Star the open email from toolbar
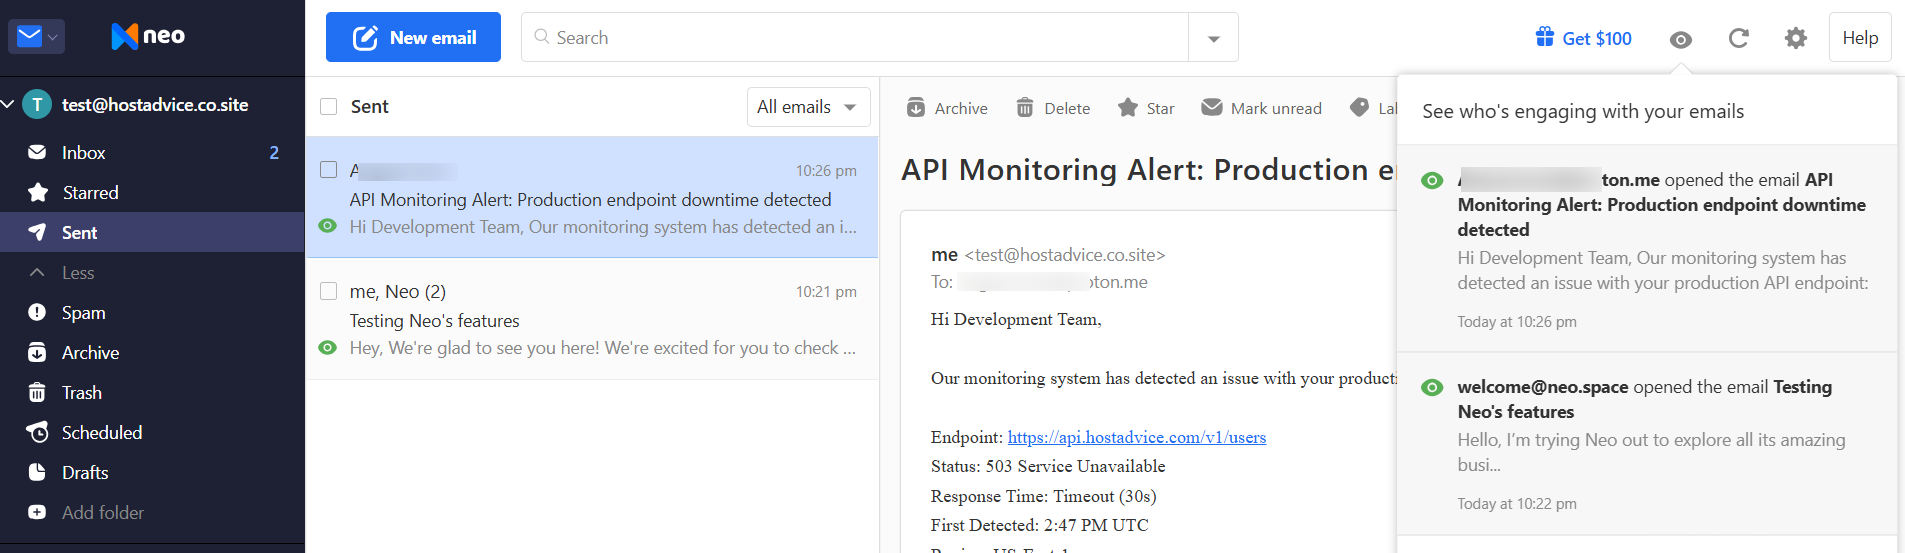Viewport: 1905px width, 553px height. pos(1146,108)
